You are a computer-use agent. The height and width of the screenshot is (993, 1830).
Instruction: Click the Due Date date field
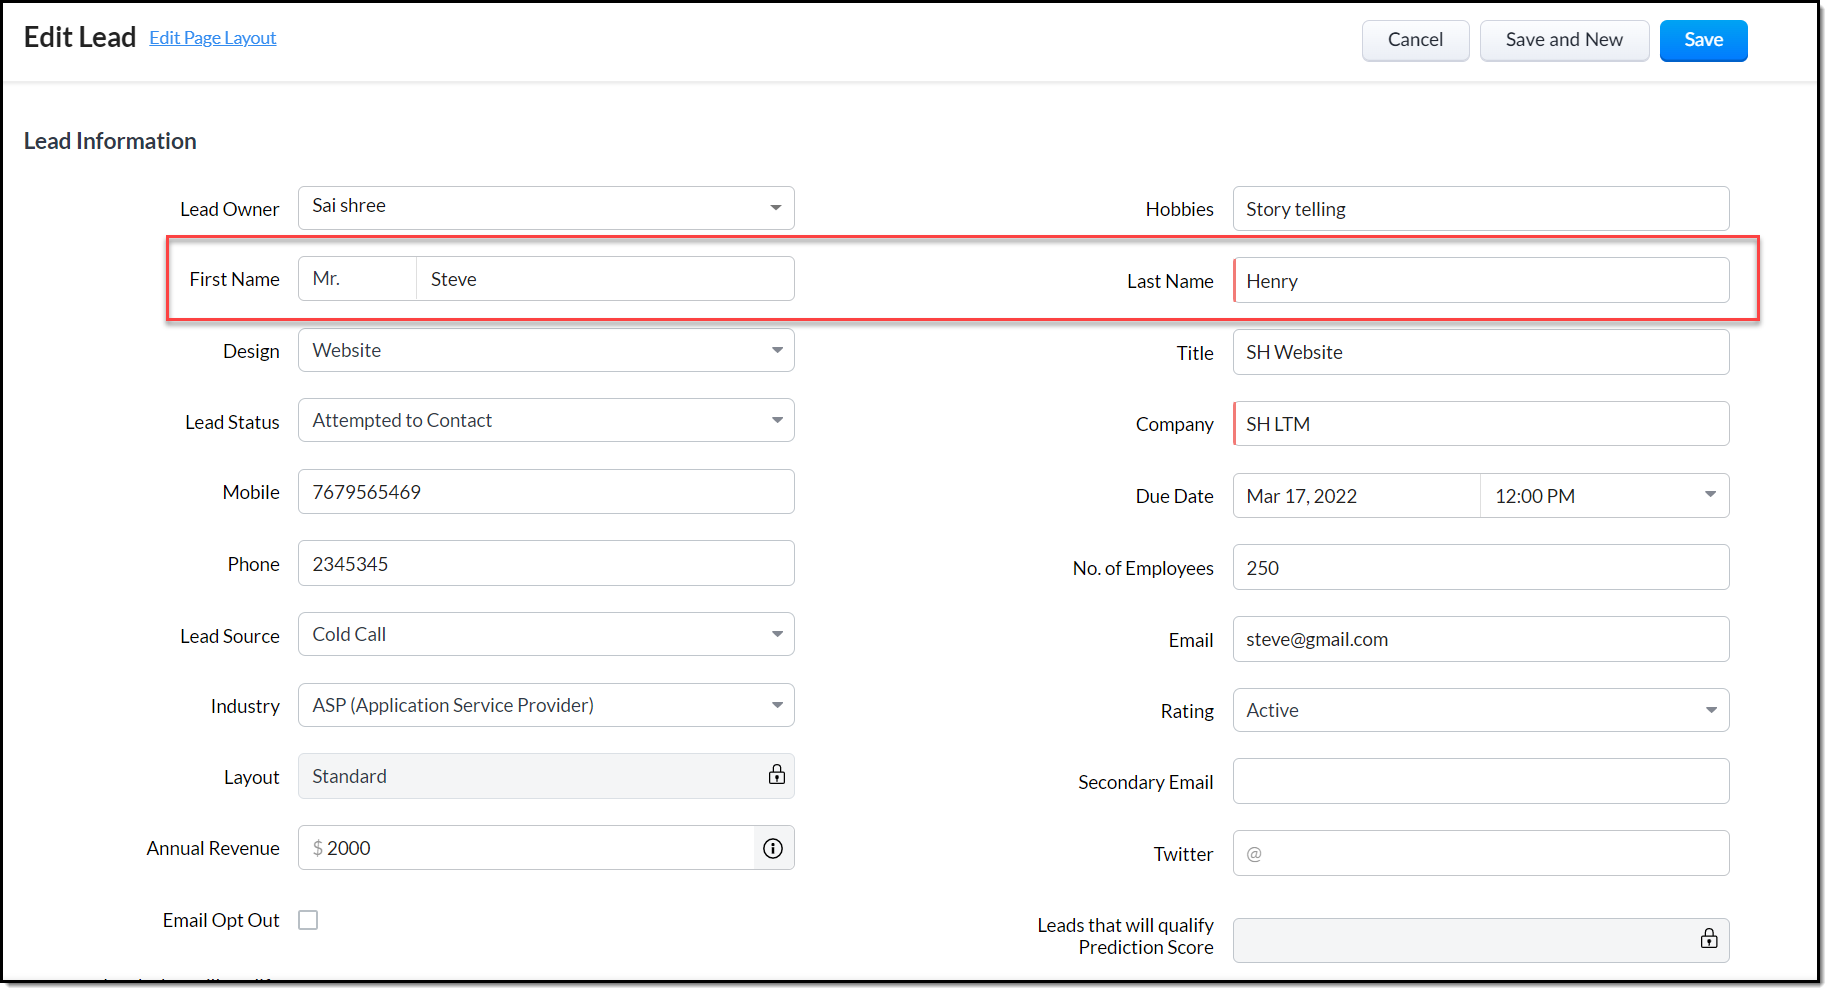[1356, 496]
